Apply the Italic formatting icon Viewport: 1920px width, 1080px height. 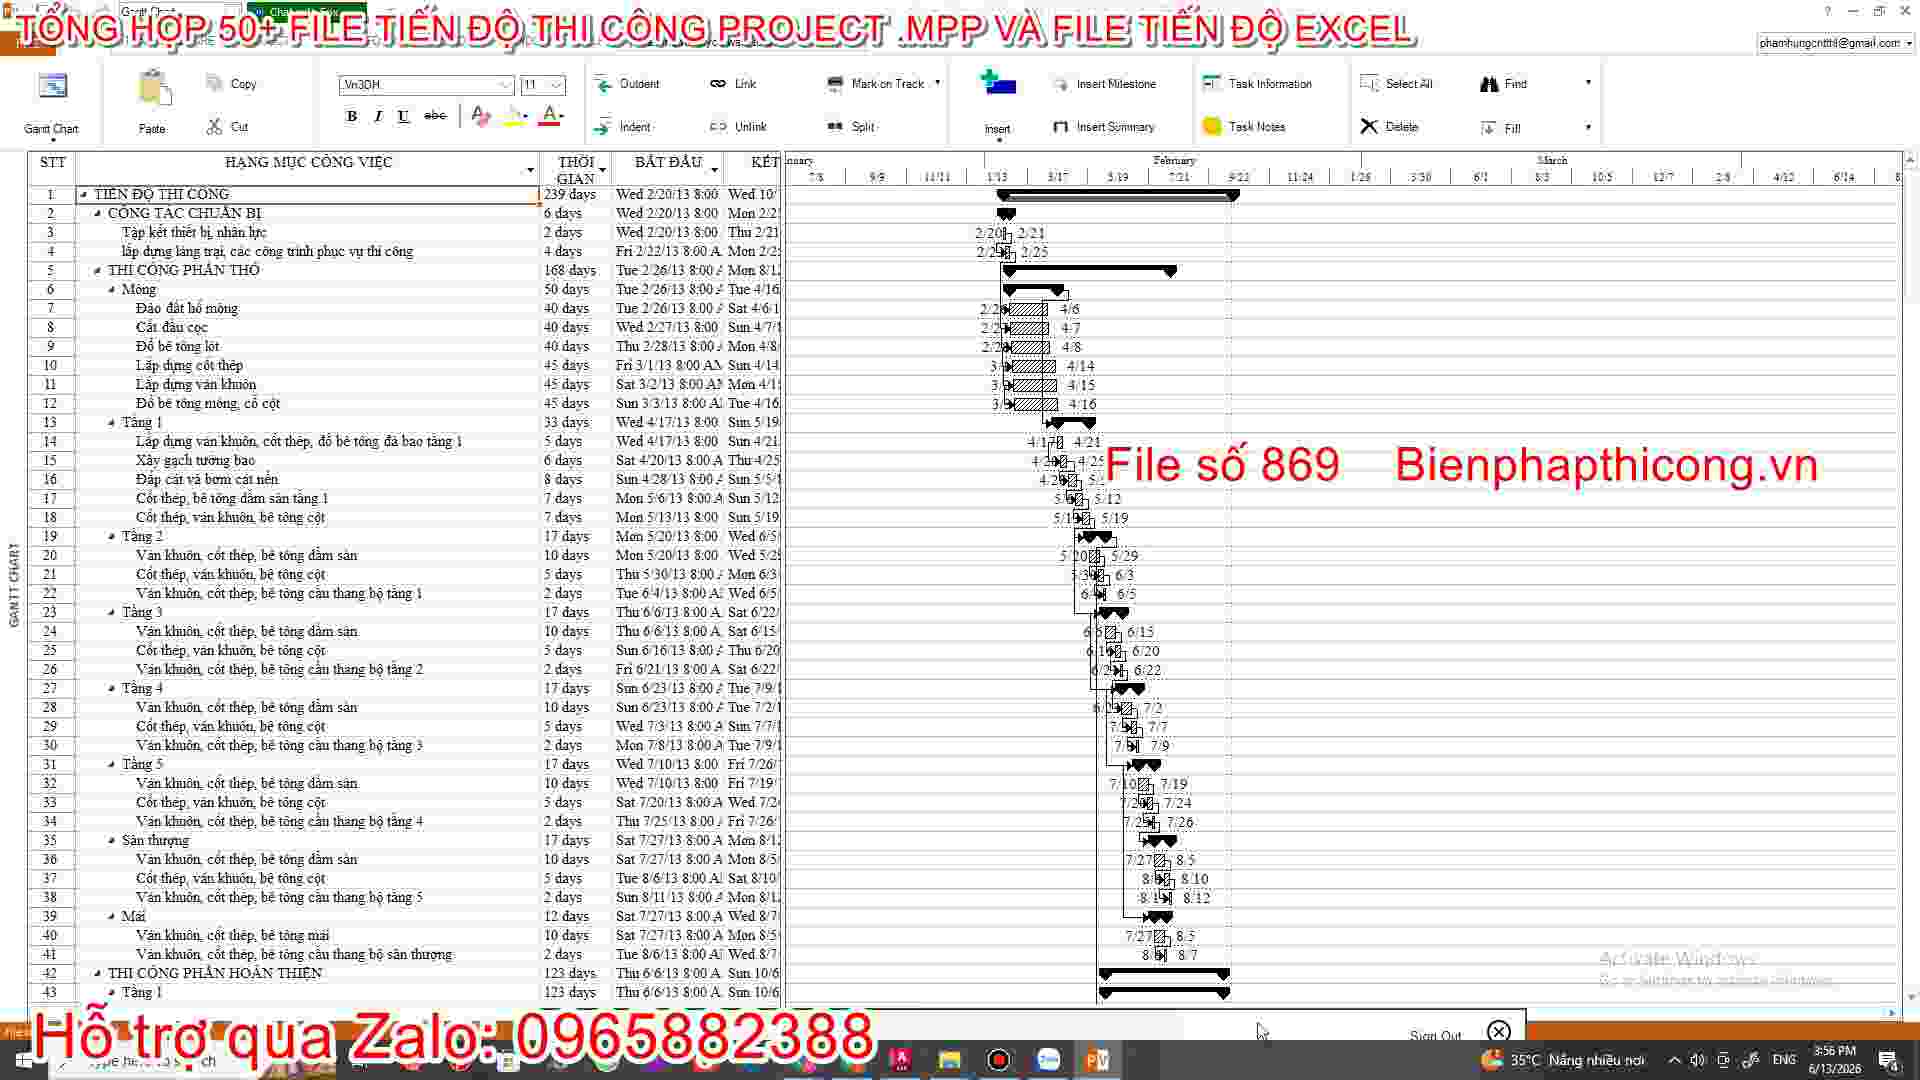[x=377, y=116]
